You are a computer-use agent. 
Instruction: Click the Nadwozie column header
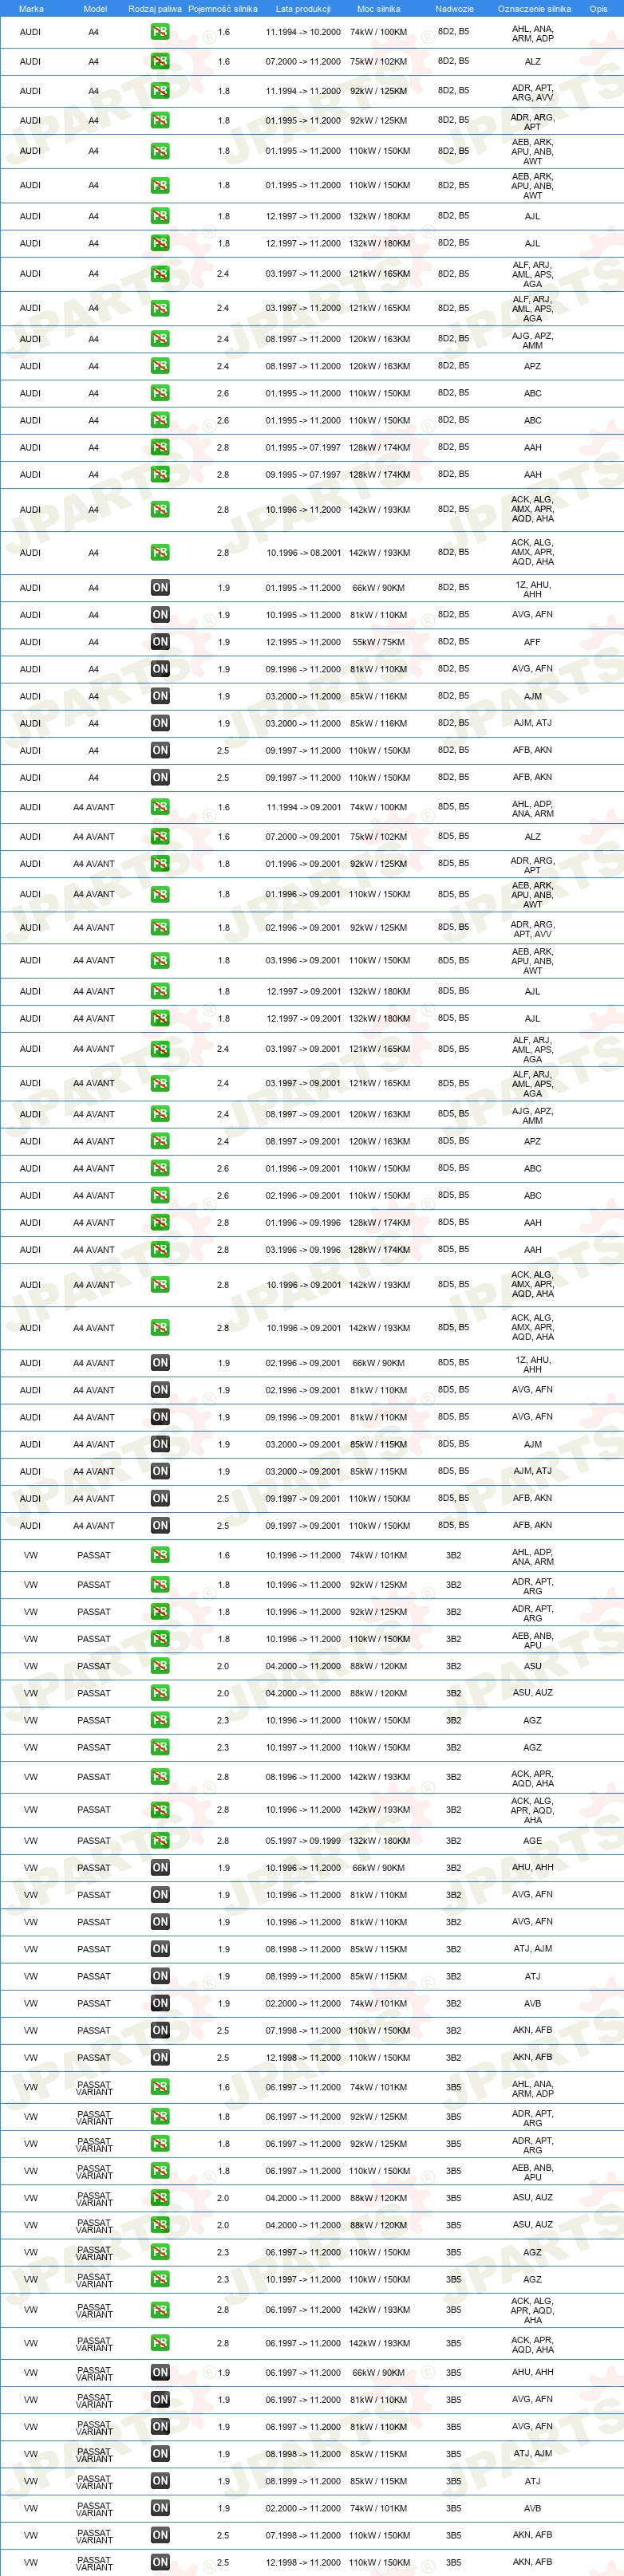coord(454,9)
